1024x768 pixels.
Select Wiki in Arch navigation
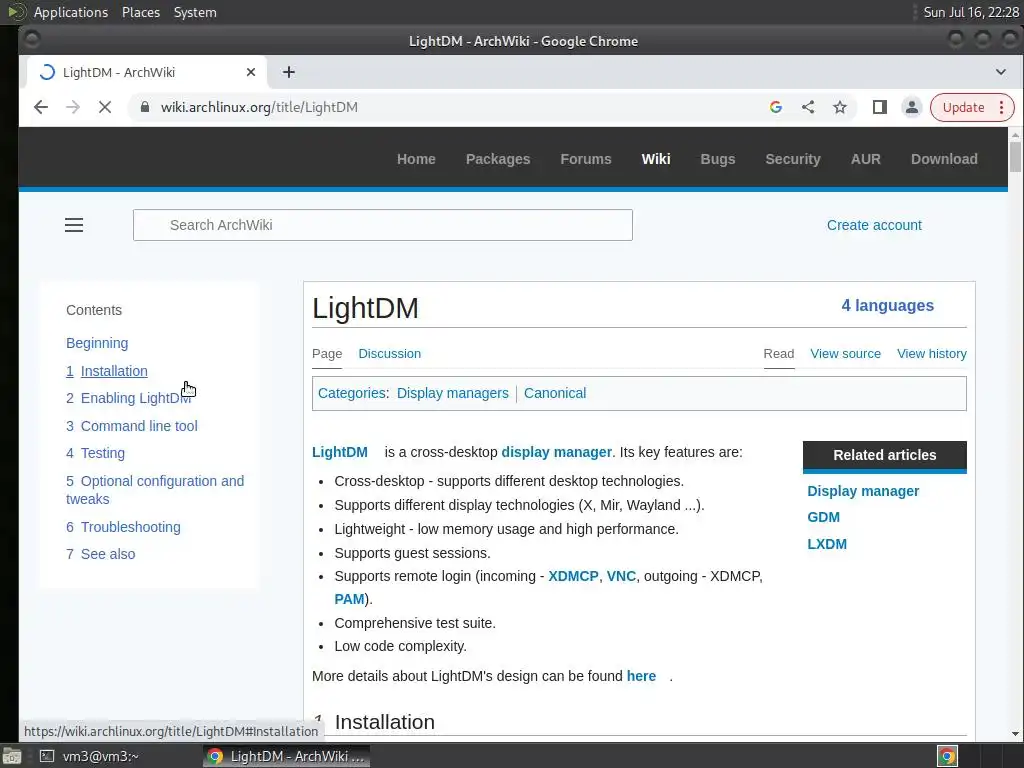pos(656,159)
